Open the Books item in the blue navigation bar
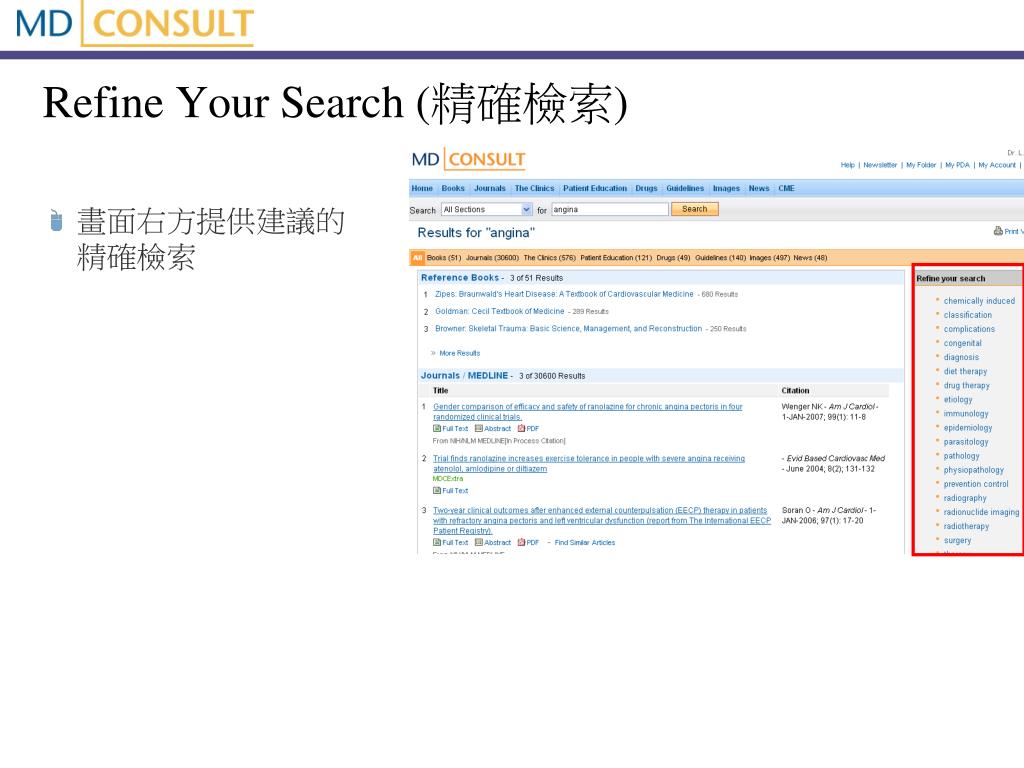The image size is (1024, 768). 453,188
